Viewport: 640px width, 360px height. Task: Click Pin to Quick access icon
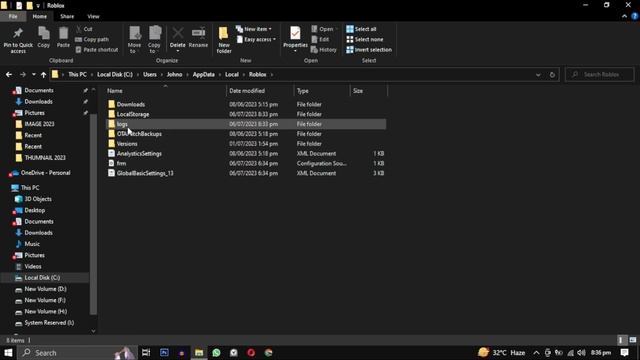(x=18, y=34)
